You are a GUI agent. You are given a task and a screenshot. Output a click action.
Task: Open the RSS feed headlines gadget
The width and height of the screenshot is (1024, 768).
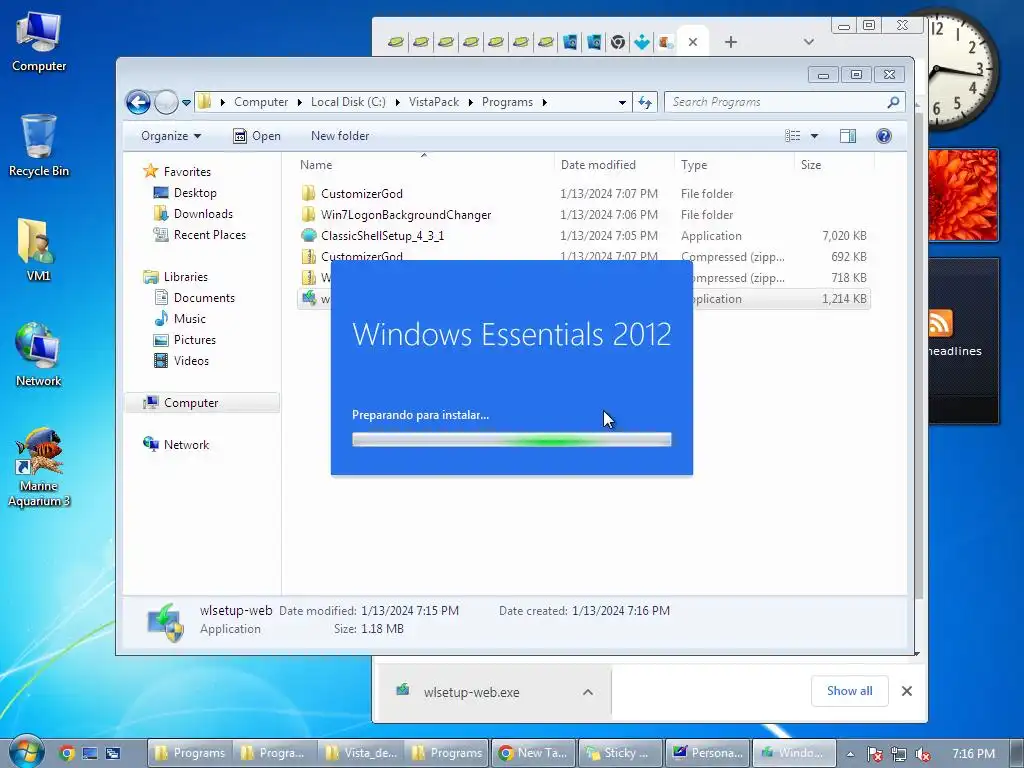click(x=963, y=340)
